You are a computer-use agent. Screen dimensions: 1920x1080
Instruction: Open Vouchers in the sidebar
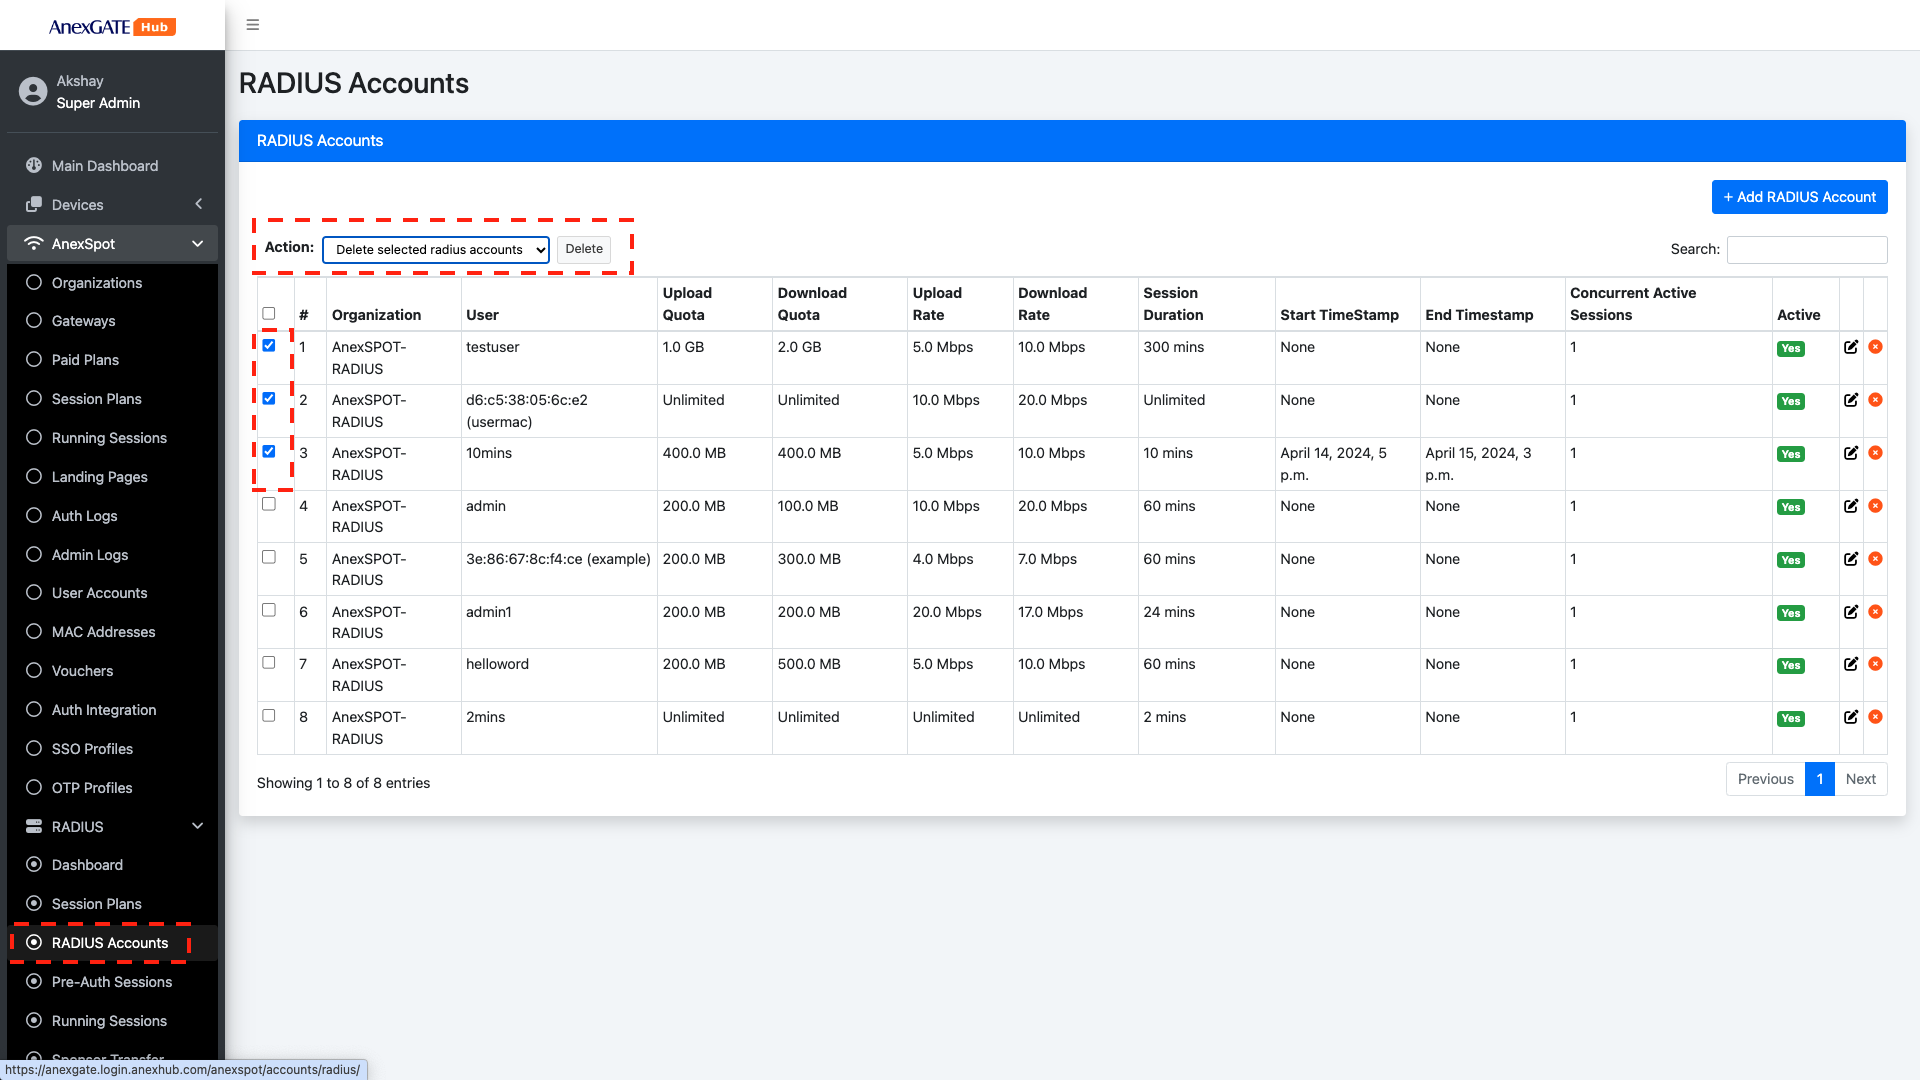pyautogui.click(x=82, y=671)
